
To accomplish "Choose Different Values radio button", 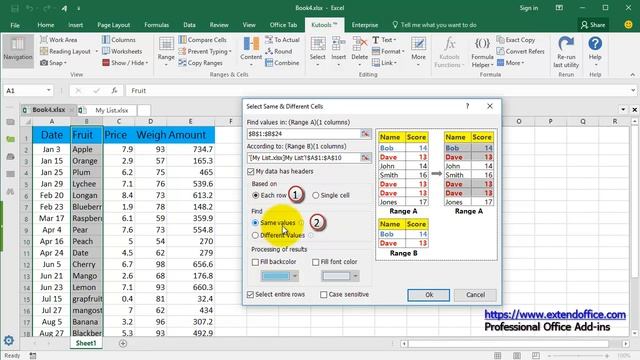I will click(x=255, y=236).
